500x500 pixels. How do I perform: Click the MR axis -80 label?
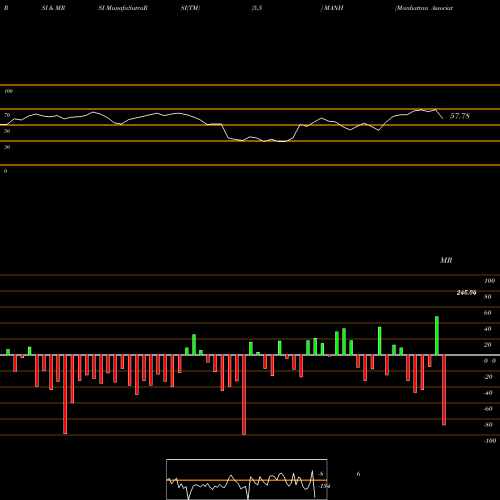tap(488, 425)
